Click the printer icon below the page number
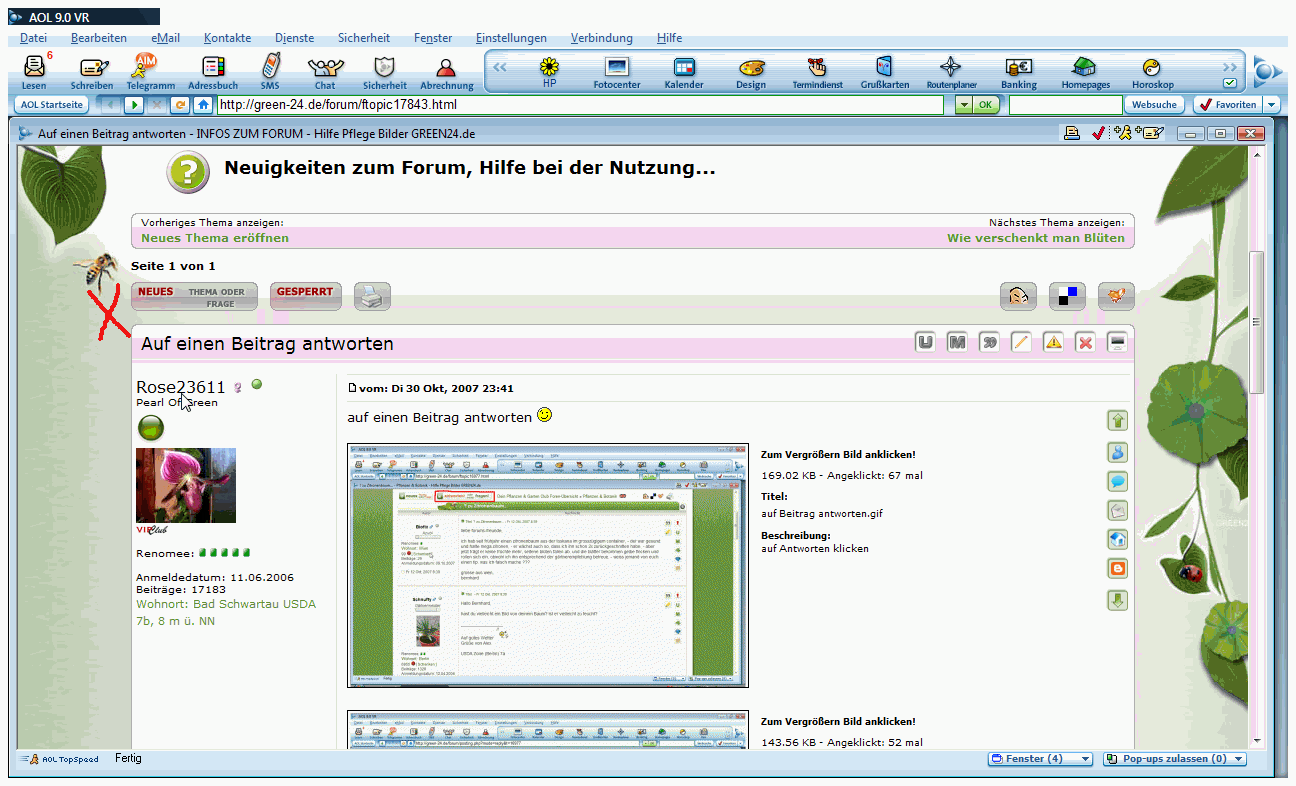The height and width of the screenshot is (786, 1296). (x=373, y=296)
